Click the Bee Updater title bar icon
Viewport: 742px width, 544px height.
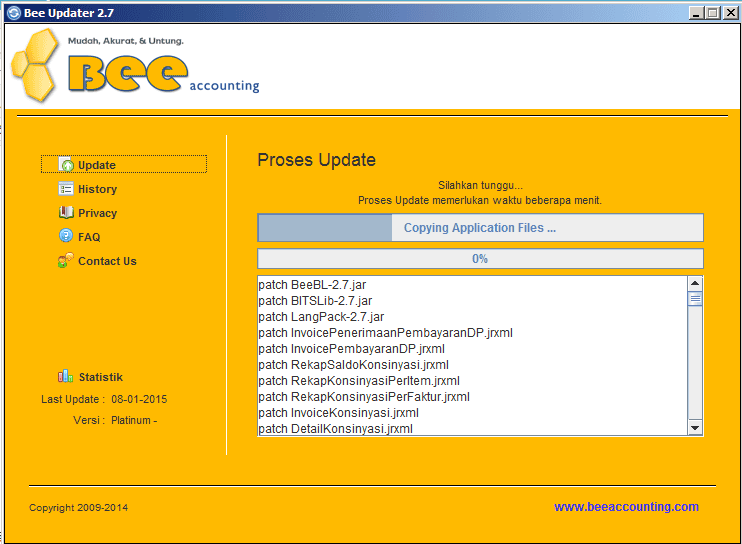click(14, 13)
